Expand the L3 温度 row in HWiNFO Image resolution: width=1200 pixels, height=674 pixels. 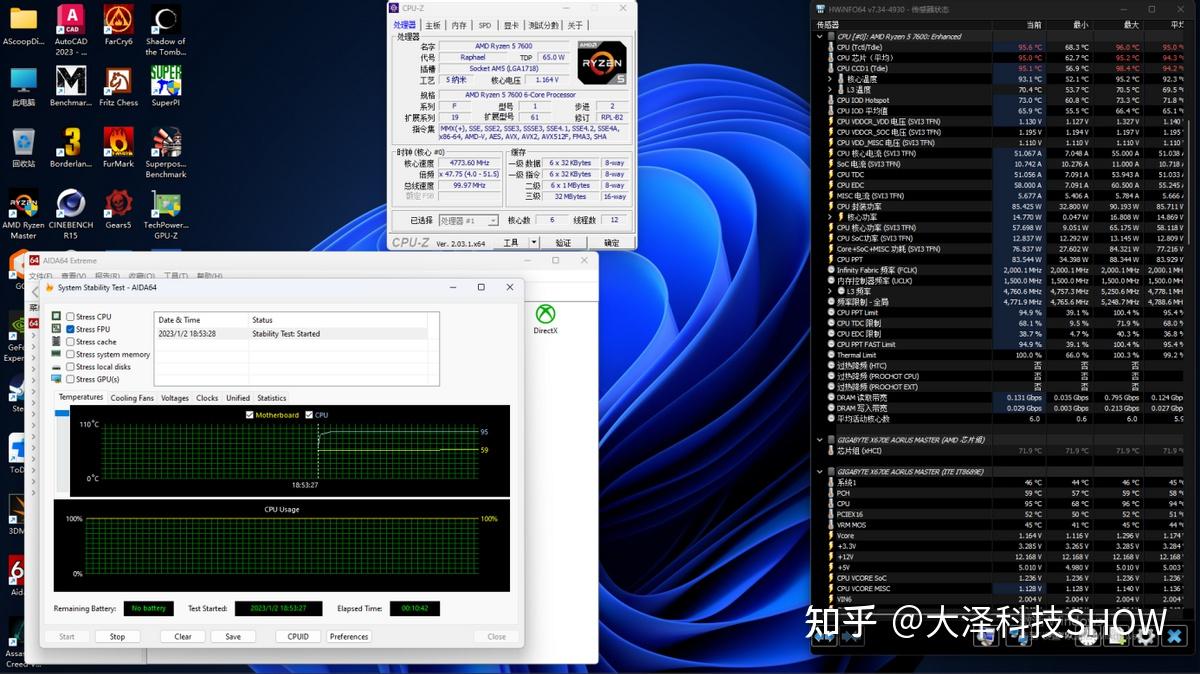coord(830,90)
